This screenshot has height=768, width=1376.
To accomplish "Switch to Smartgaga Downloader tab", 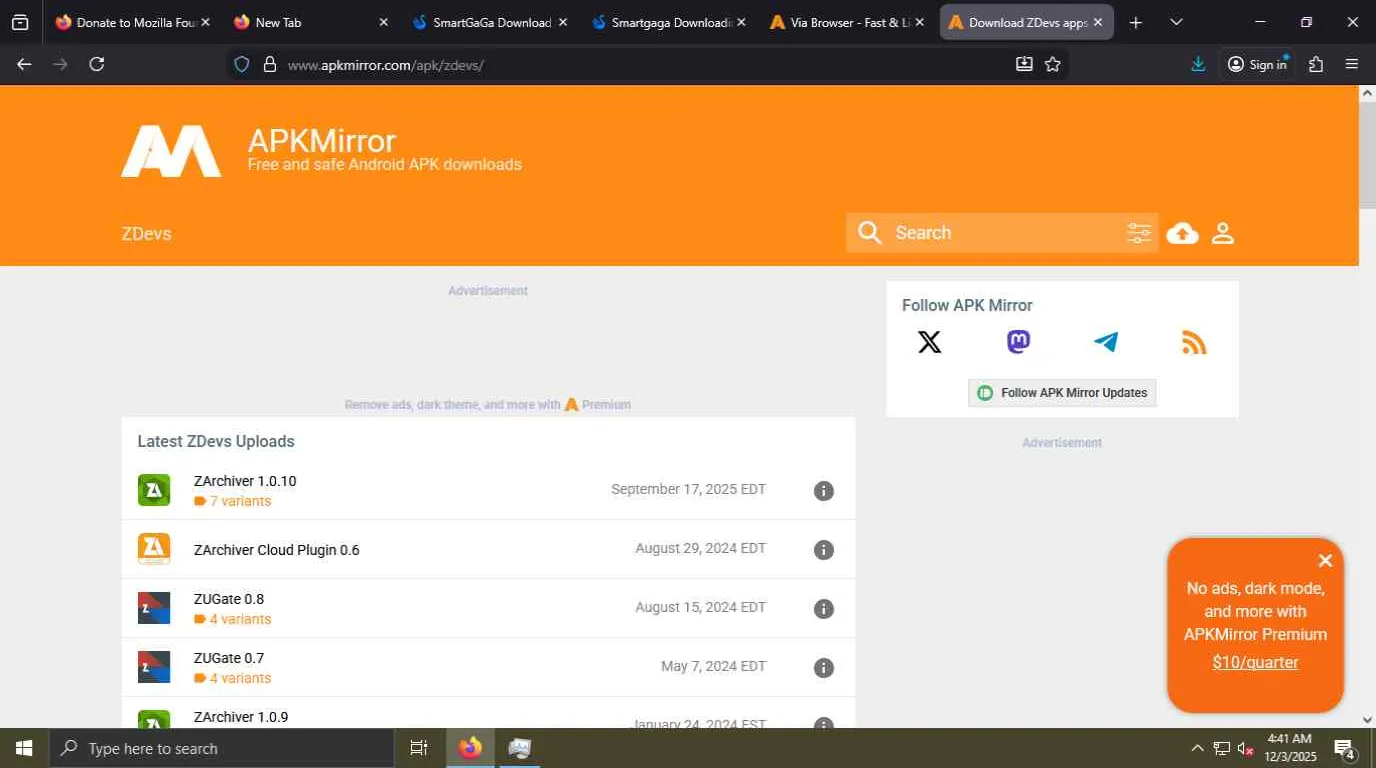I will [669, 22].
